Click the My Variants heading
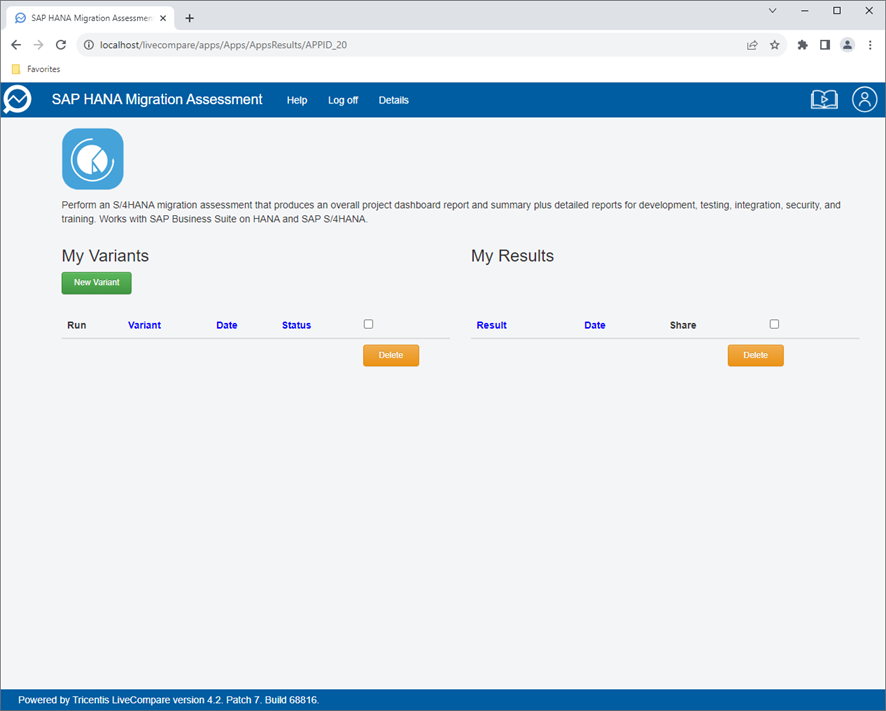 tap(105, 256)
